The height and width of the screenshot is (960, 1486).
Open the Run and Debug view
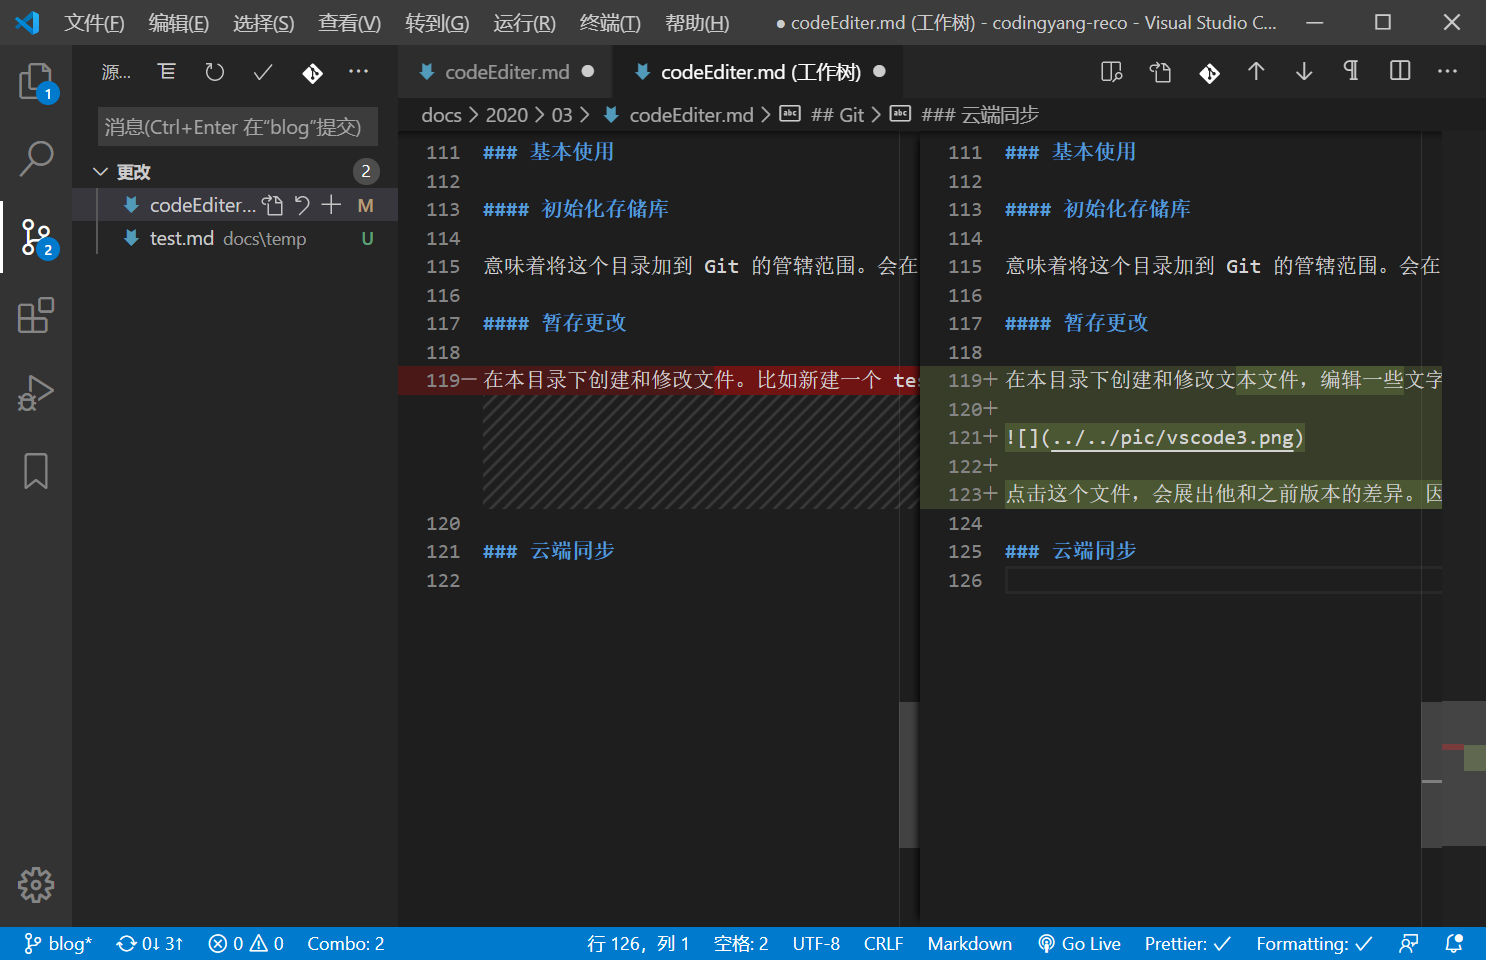(x=36, y=393)
